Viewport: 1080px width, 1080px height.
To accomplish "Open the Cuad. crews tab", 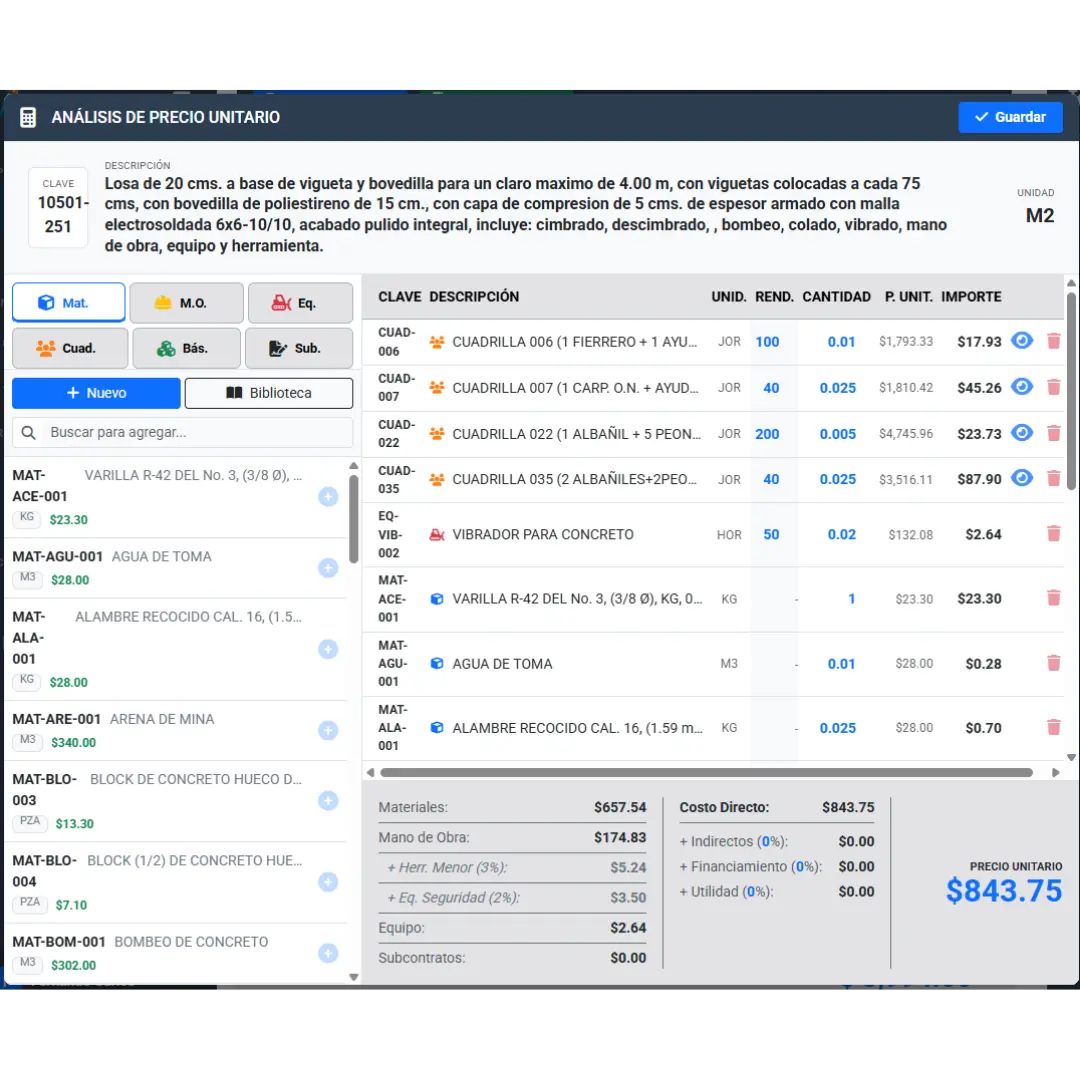I will (x=70, y=348).
